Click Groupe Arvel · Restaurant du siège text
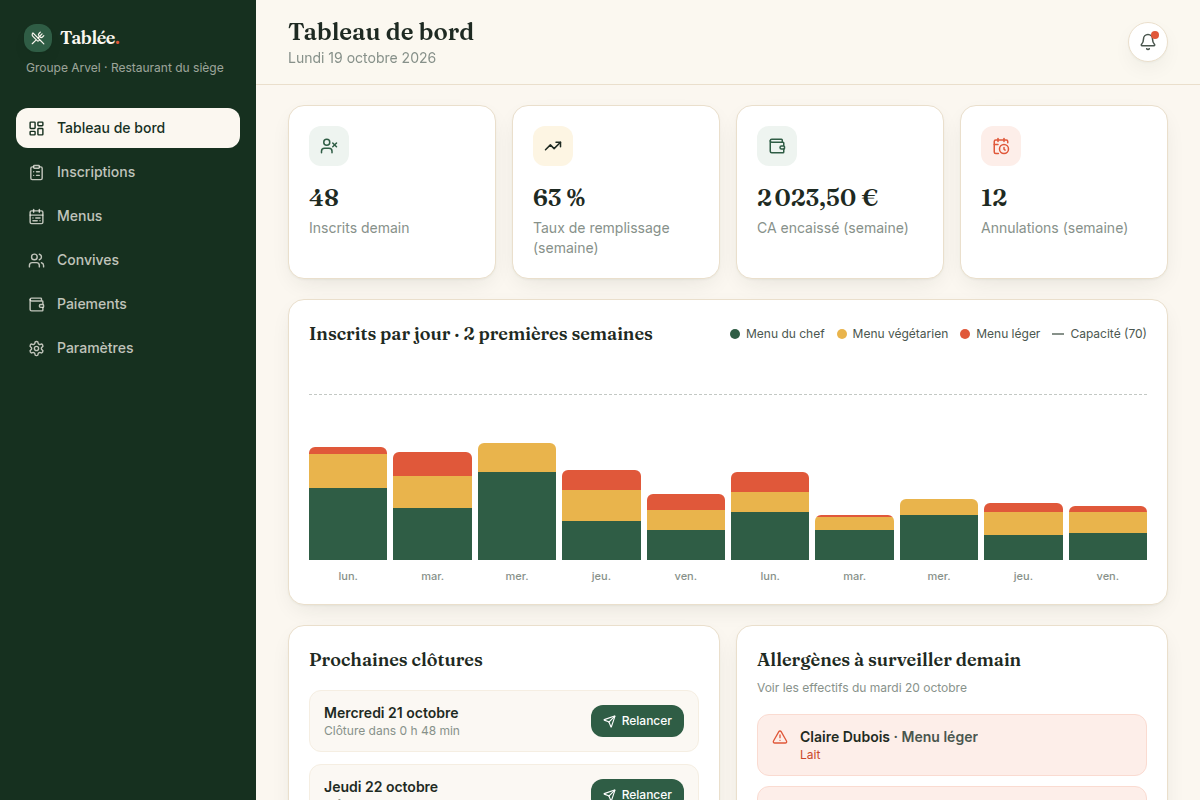Screen dimensions: 1200x800 (125, 68)
